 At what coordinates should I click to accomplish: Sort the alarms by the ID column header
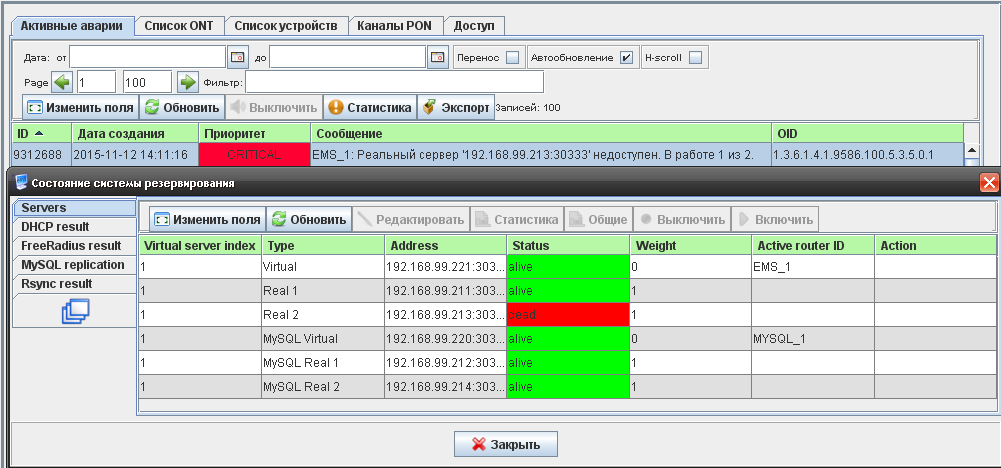click(x=41, y=133)
